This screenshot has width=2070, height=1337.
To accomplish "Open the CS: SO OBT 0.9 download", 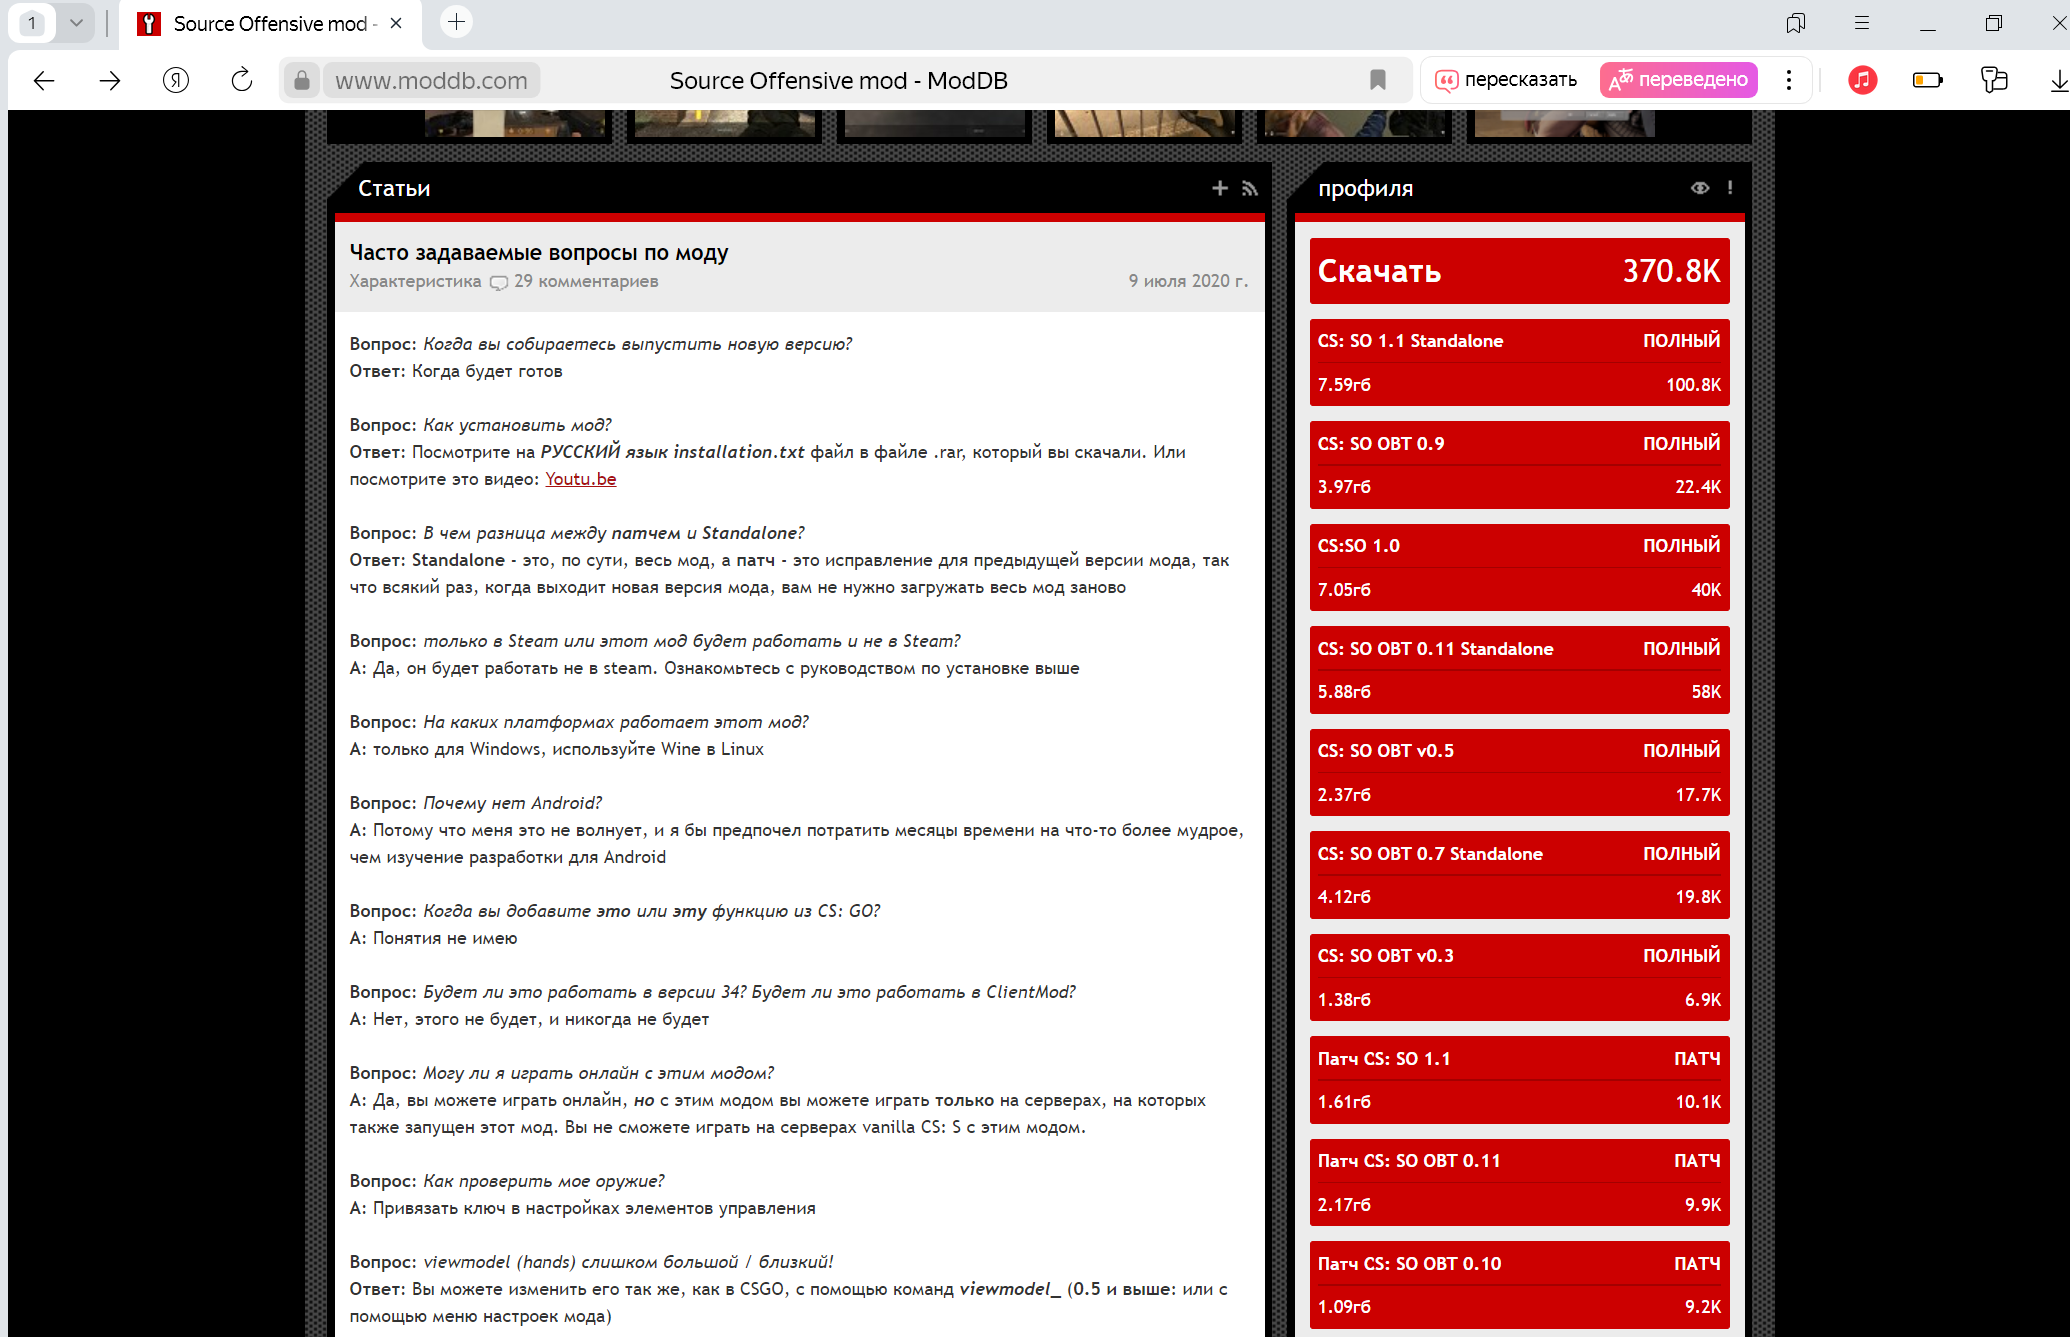I will click(1519, 465).
